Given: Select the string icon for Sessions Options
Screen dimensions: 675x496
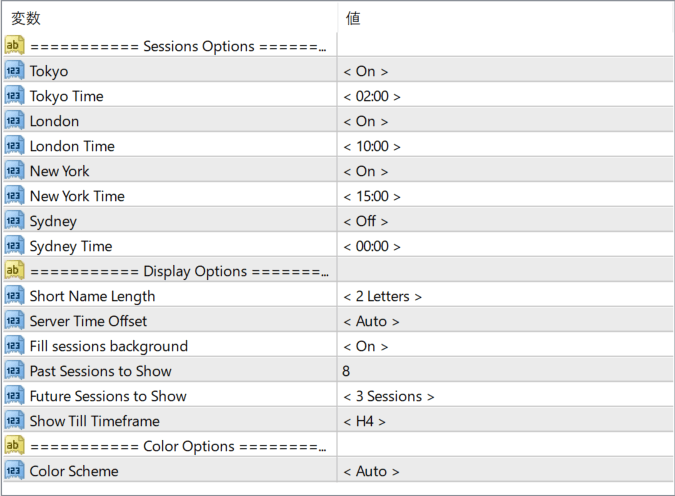Looking at the screenshot, I should (x=14, y=45).
